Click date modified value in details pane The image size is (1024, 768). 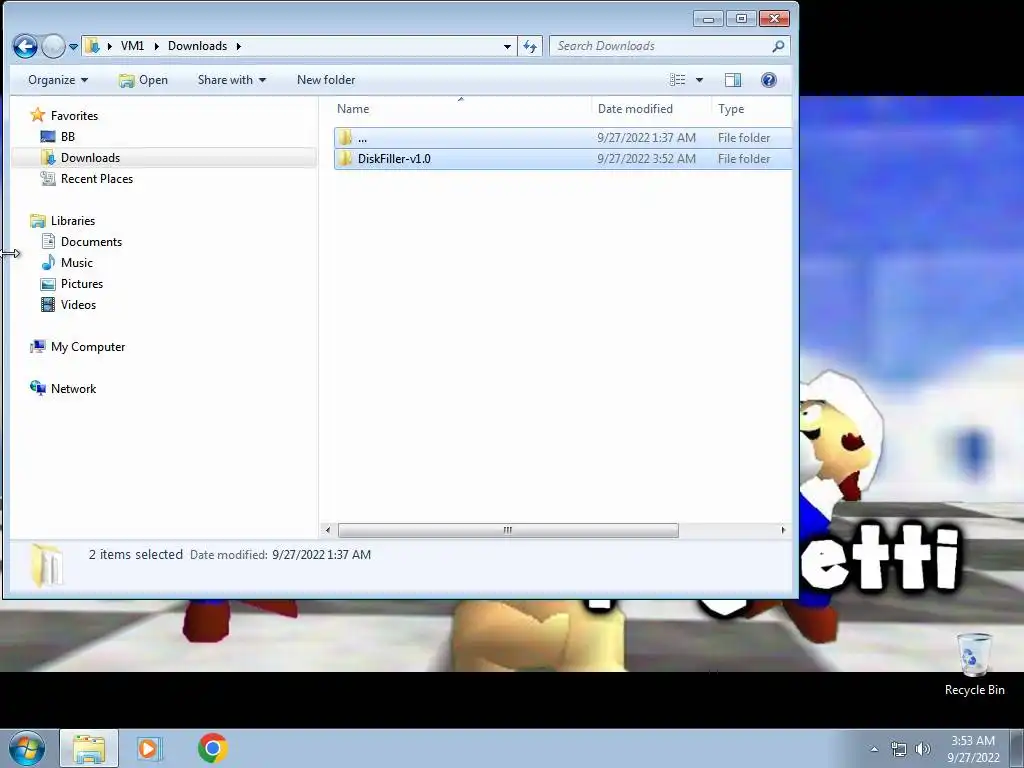[321, 554]
